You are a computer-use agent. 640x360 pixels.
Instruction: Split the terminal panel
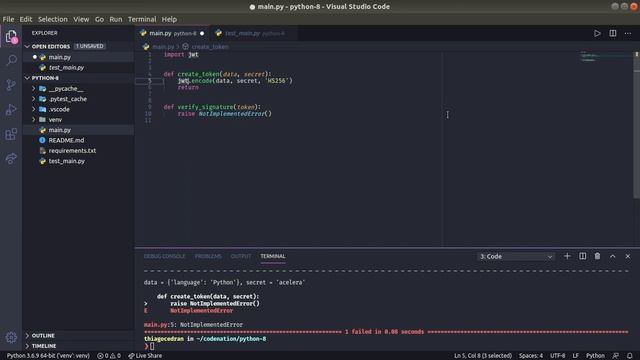582,256
